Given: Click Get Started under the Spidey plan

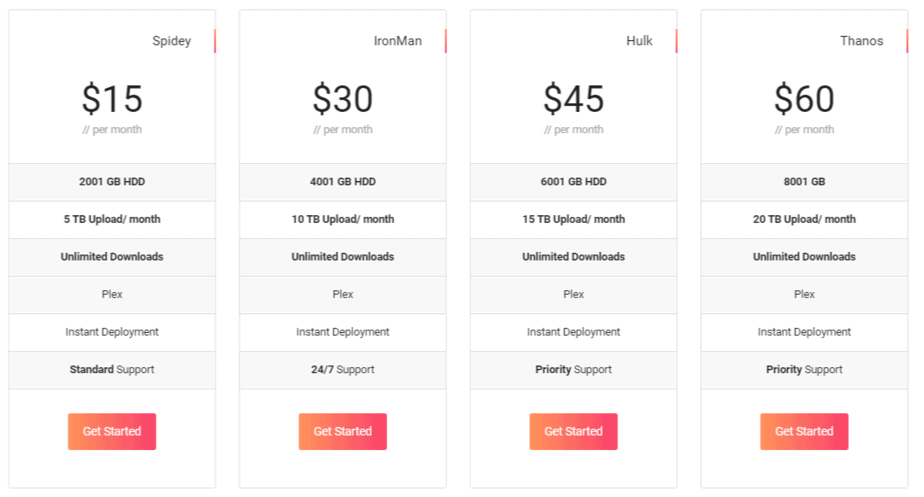Looking at the screenshot, I should click(112, 432).
